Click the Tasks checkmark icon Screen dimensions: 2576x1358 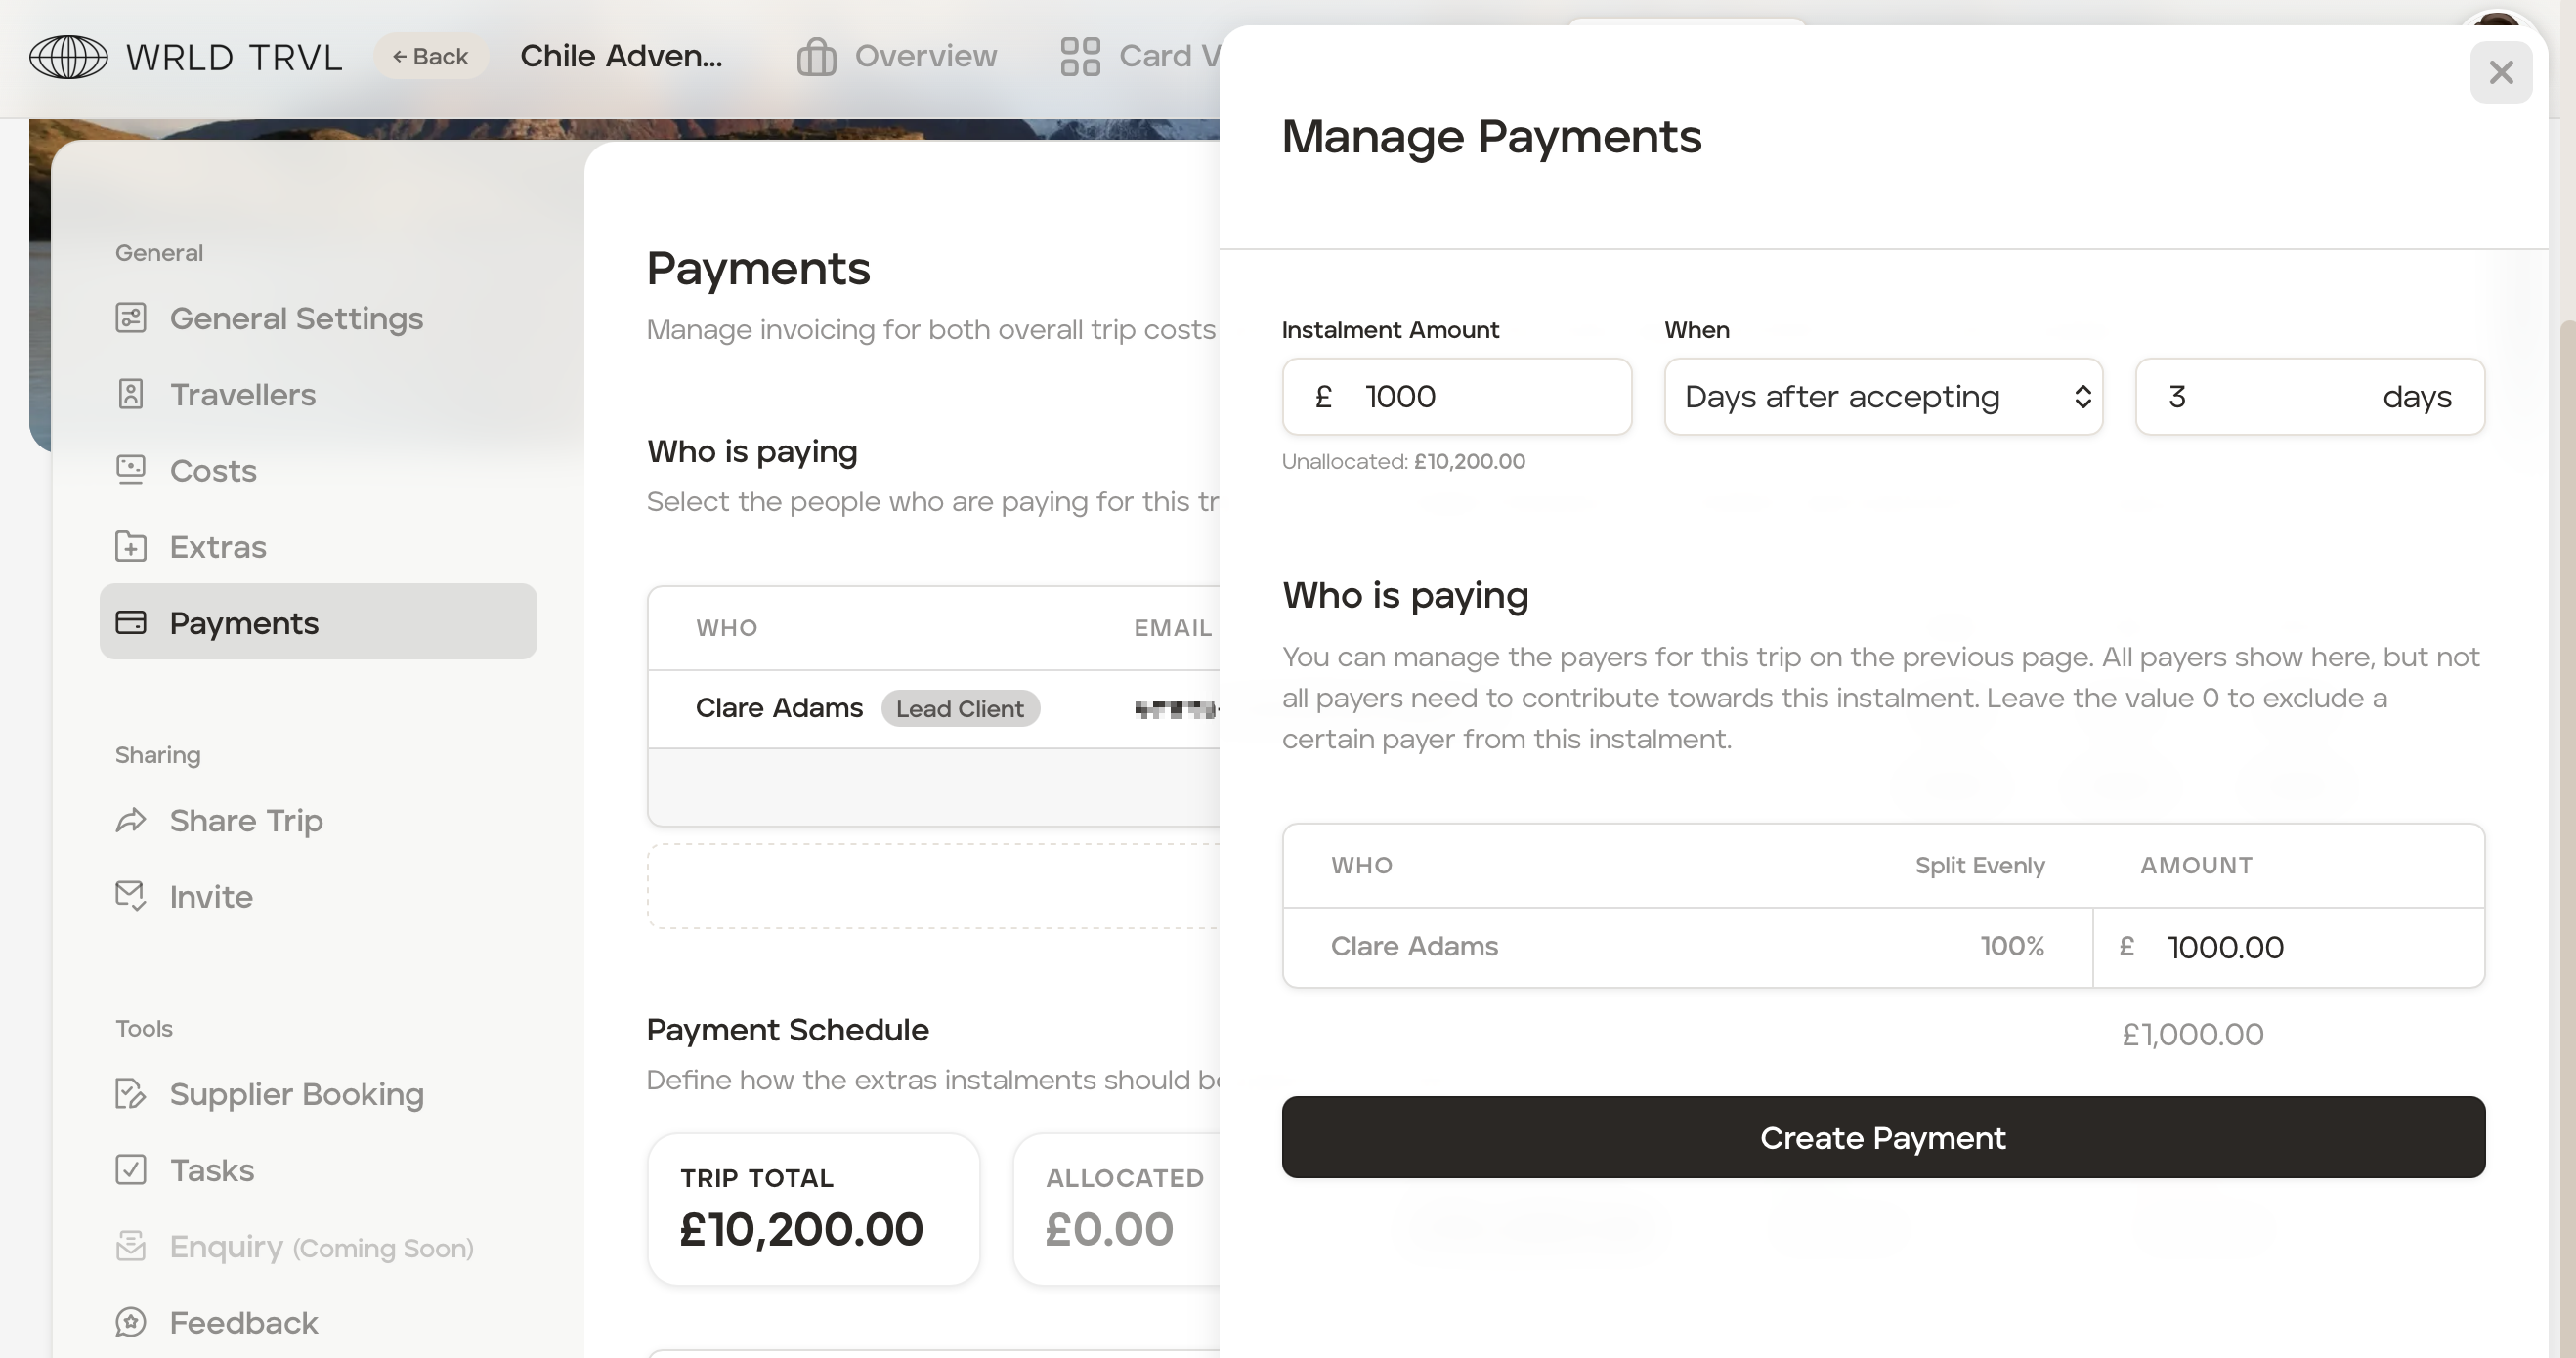point(131,1170)
